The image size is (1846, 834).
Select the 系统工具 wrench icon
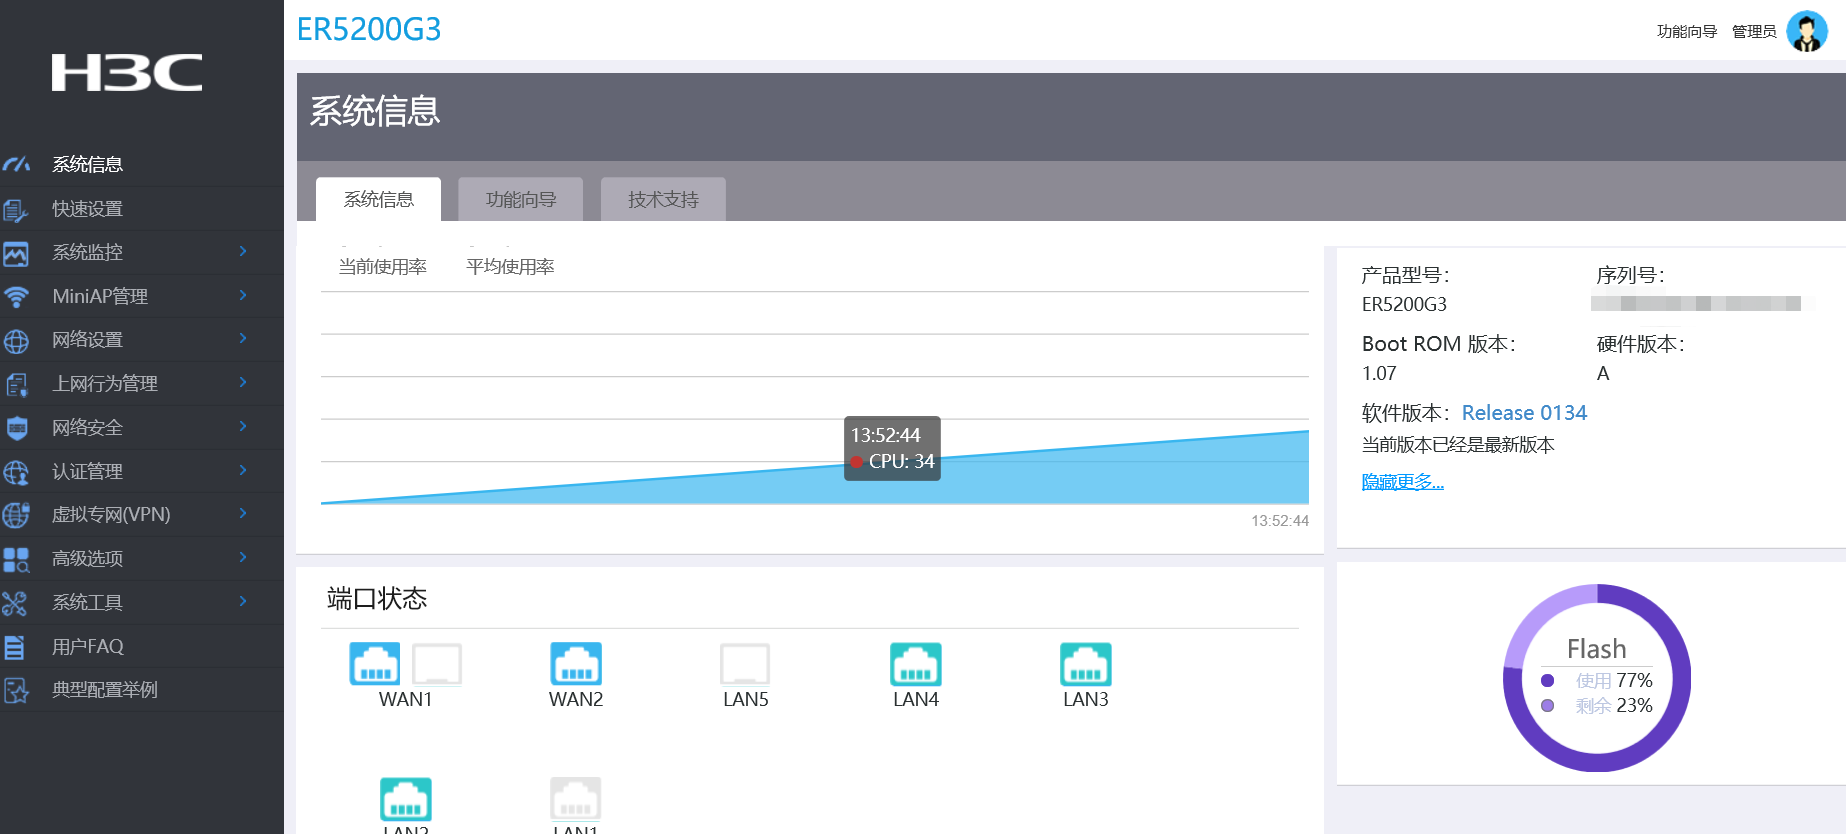[x=15, y=603]
